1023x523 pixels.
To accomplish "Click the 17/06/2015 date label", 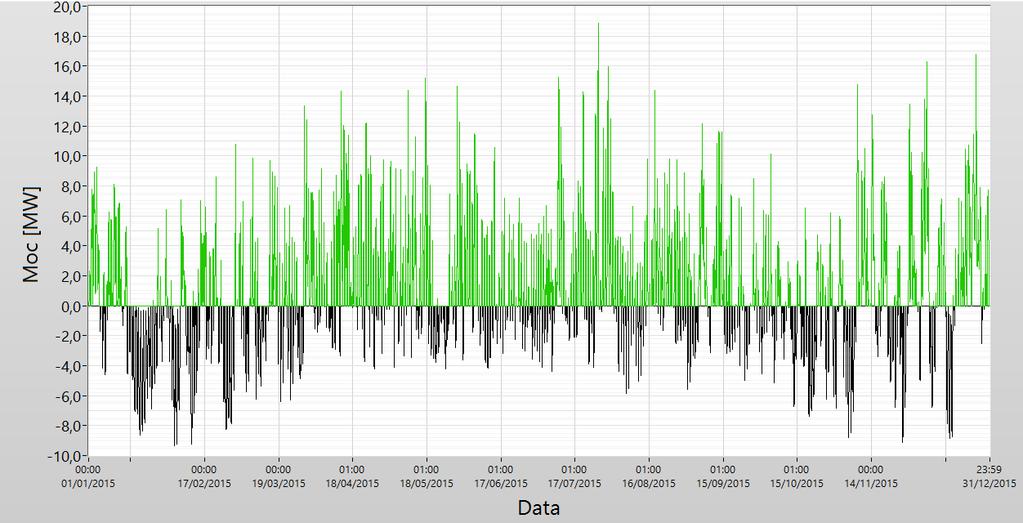I will pyautogui.click(x=500, y=483).
